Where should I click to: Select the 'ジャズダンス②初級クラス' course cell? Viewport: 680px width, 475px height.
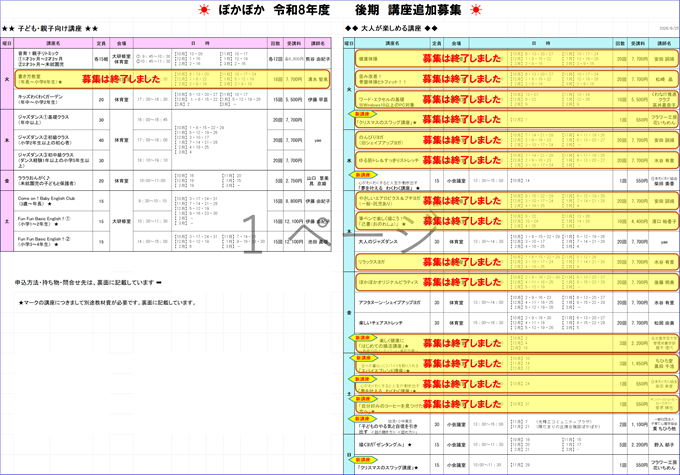point(53,140)
